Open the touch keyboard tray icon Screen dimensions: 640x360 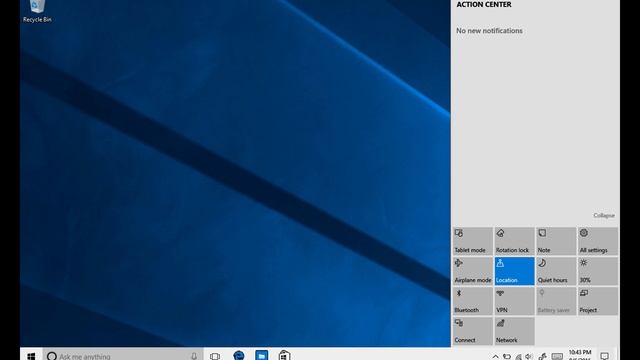pos(557,356)
